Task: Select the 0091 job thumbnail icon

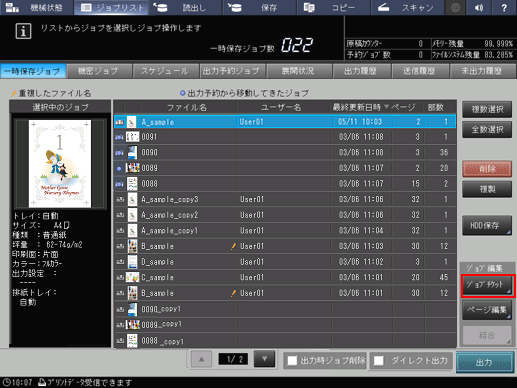Action: coord(132,137)
